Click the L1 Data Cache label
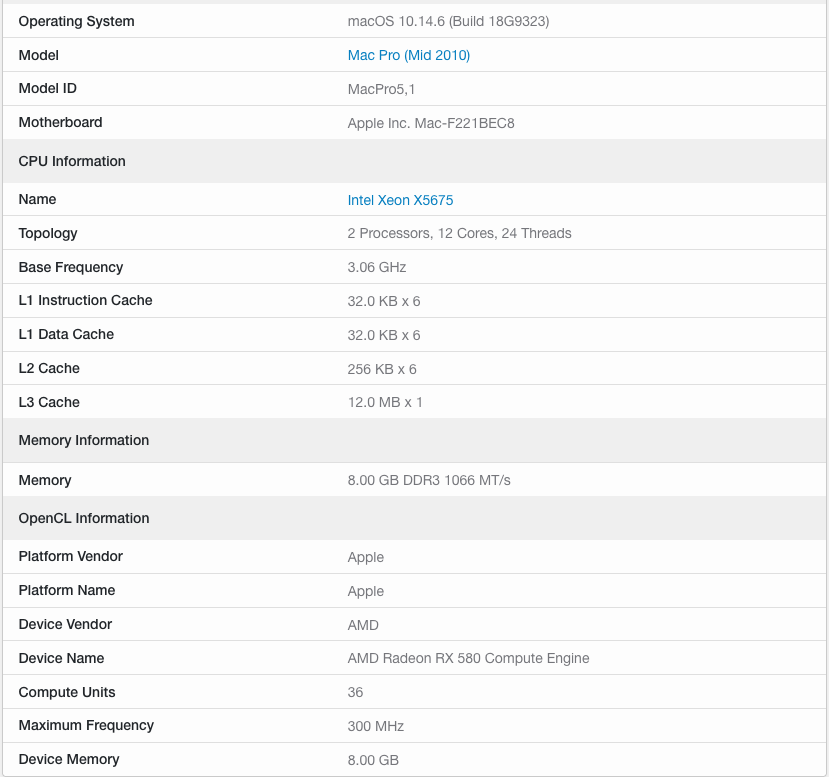Viewport: 829px width, 777px height. point(66,335)
